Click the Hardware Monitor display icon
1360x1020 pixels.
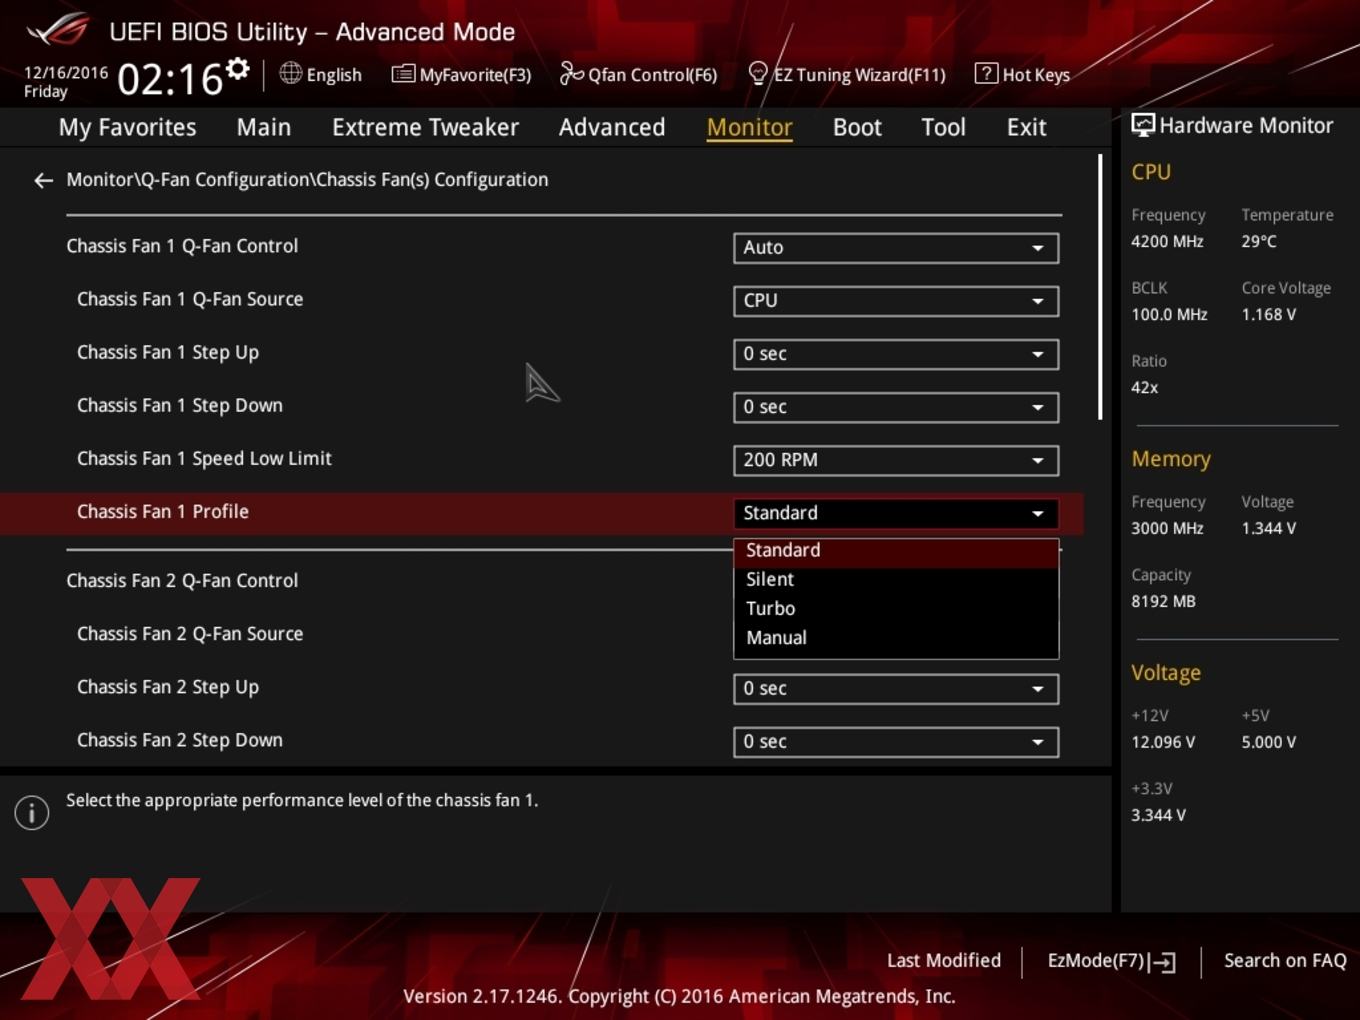(1142, 125)
